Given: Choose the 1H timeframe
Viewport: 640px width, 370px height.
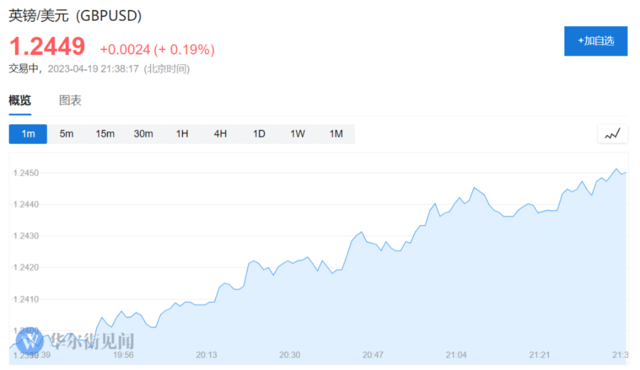Looking at the screenshot, I should tap(182, 134).
